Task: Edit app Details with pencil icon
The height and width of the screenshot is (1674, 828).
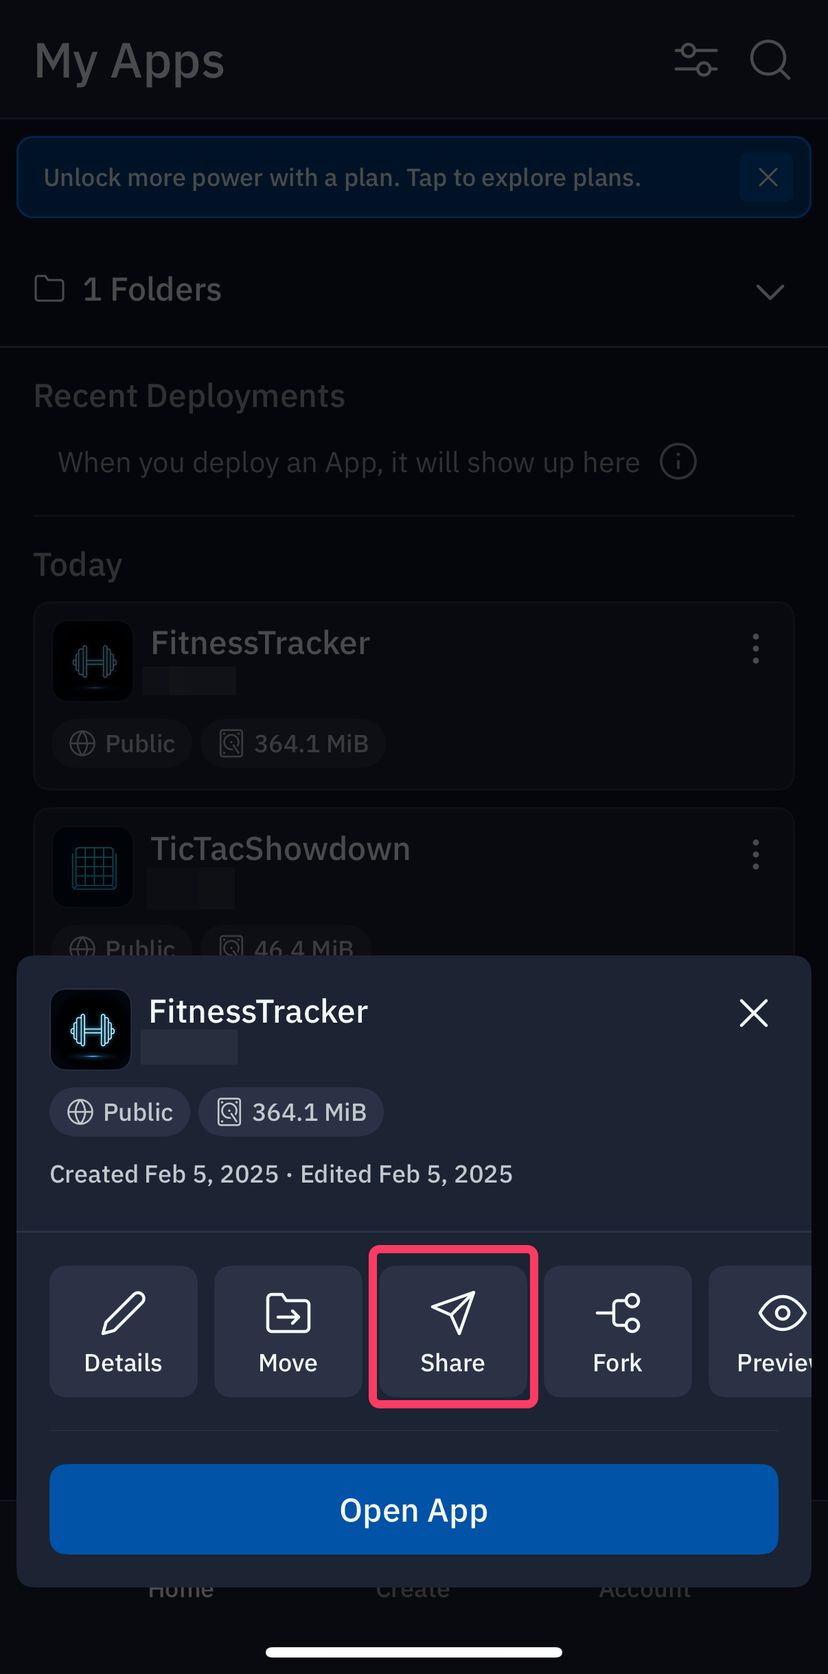Action: pyautogui.click(x=123, y=1331)
